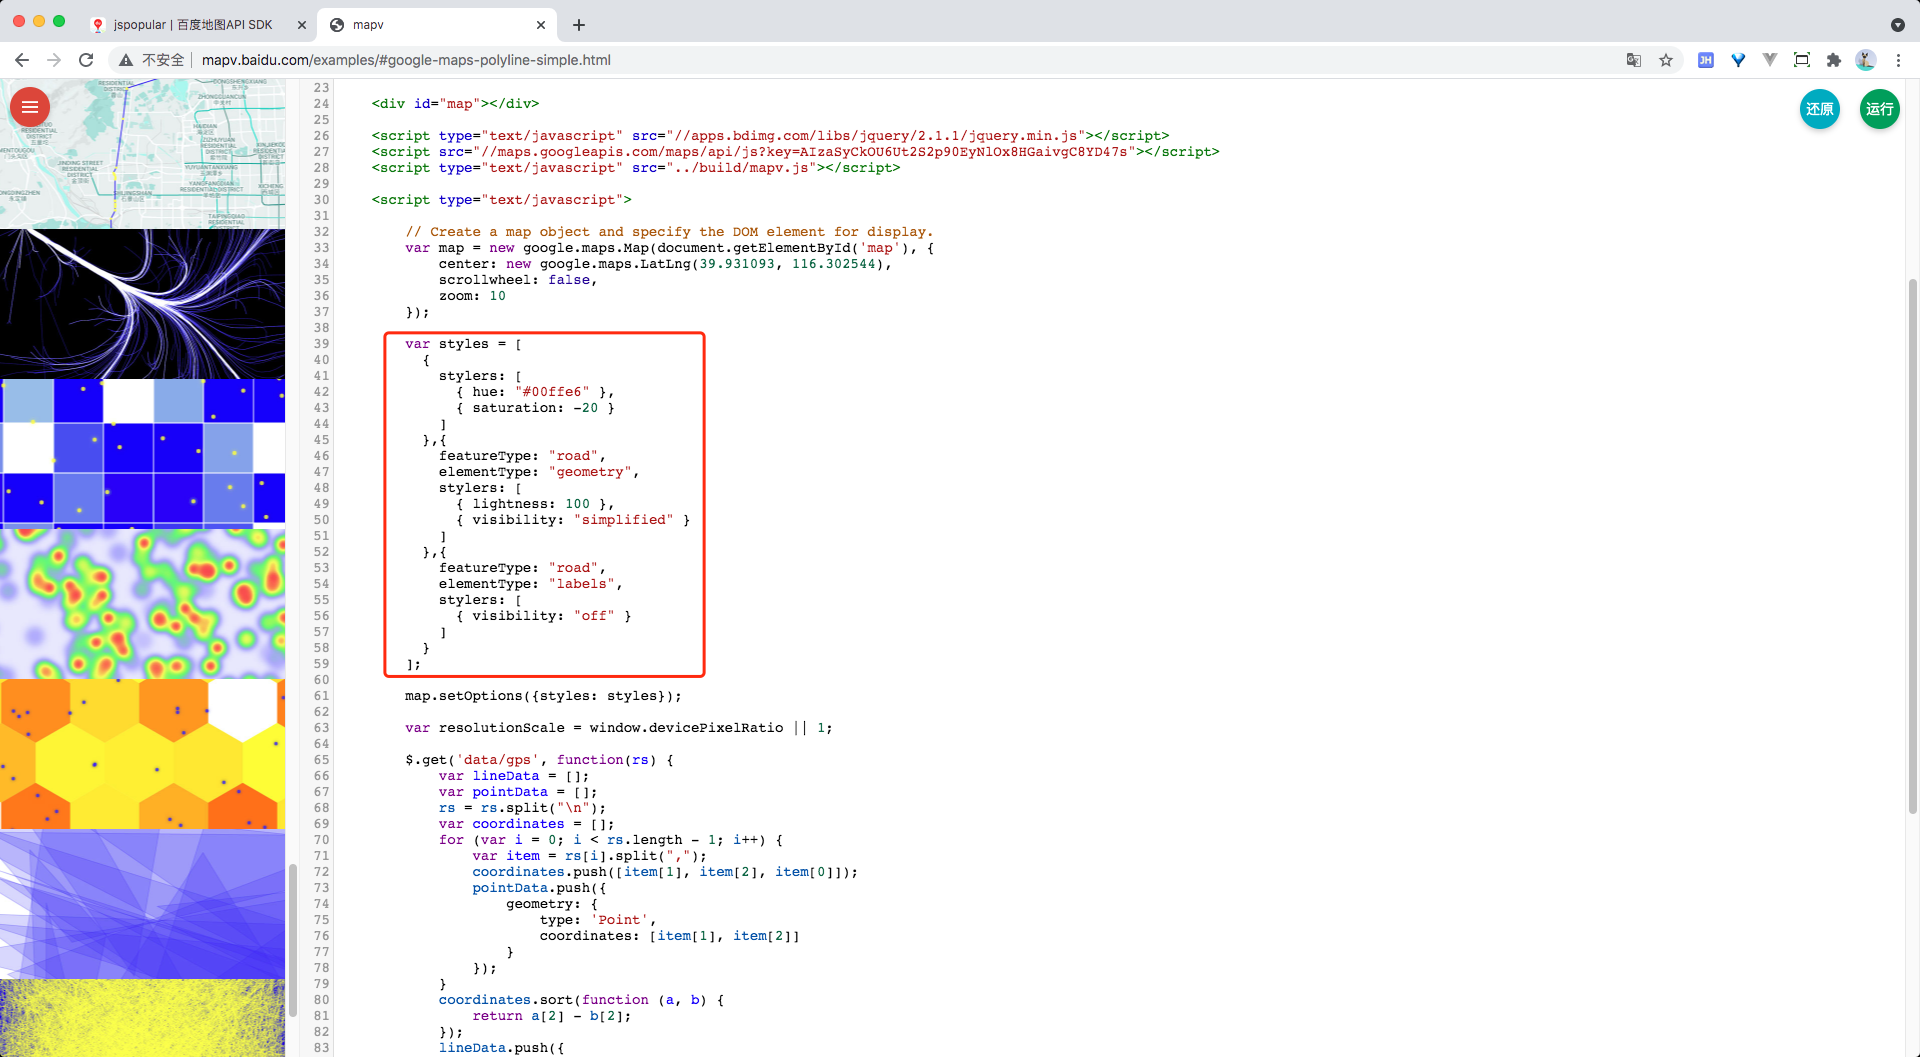Click the elementType "geometry" value
This screenshot has height=1057, width=1920.
590,472
